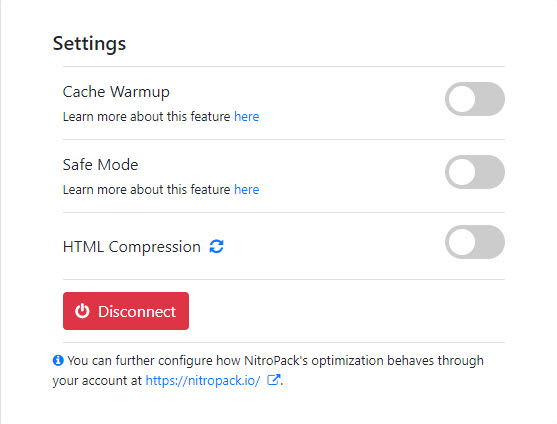Click 'Learn more about this feature' under Safe Mode
Viewport: 557px width, 424px height.
pyautogui.click(x=146, y=189)
